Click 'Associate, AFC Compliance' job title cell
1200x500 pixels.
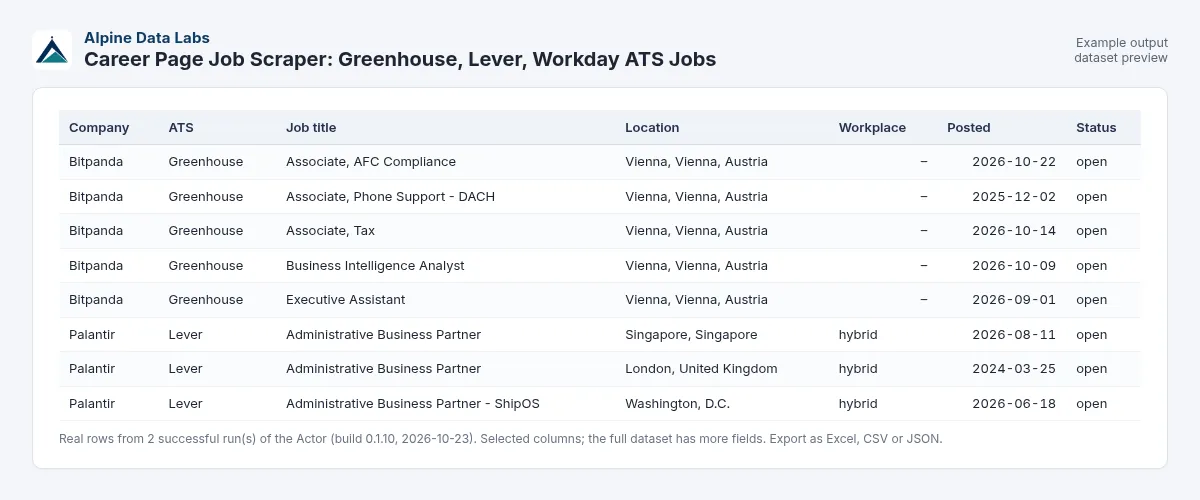click(x=371, y=162)
